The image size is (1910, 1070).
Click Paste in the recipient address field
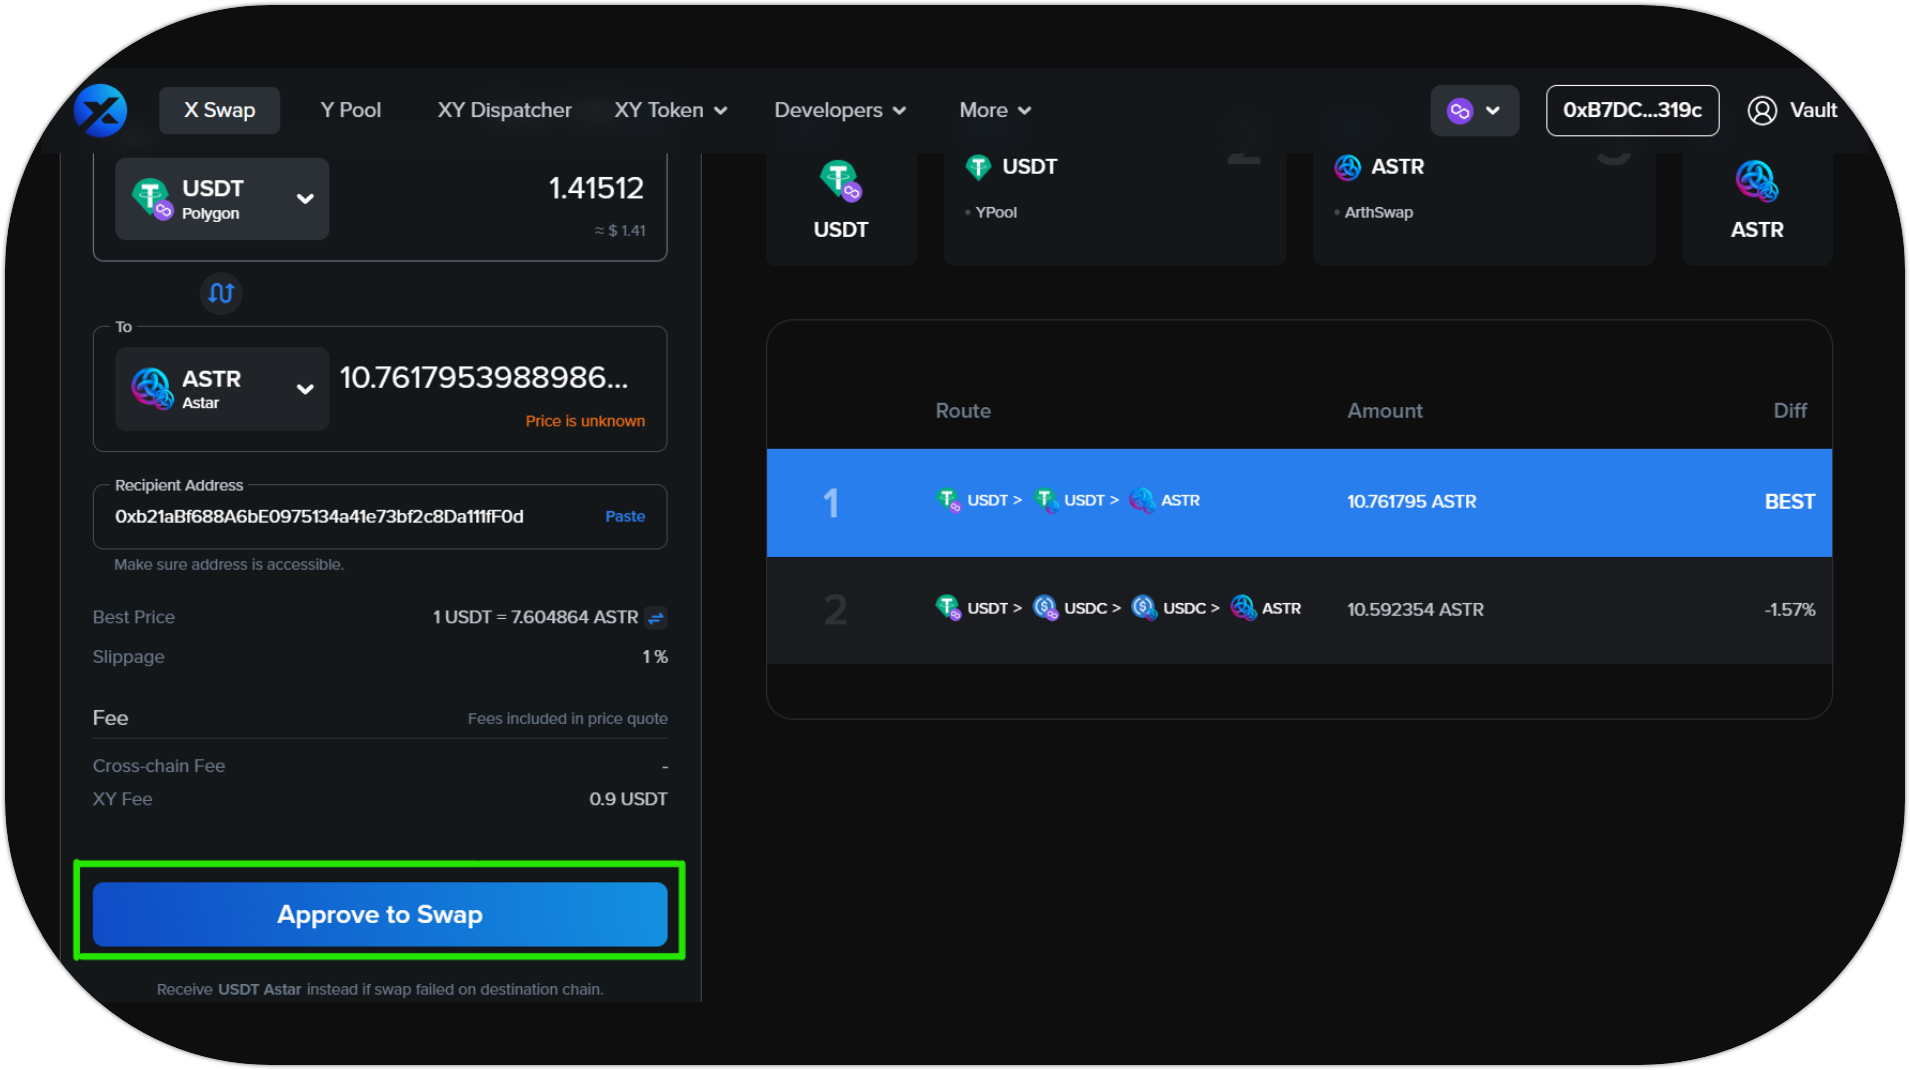coord(625,517)
